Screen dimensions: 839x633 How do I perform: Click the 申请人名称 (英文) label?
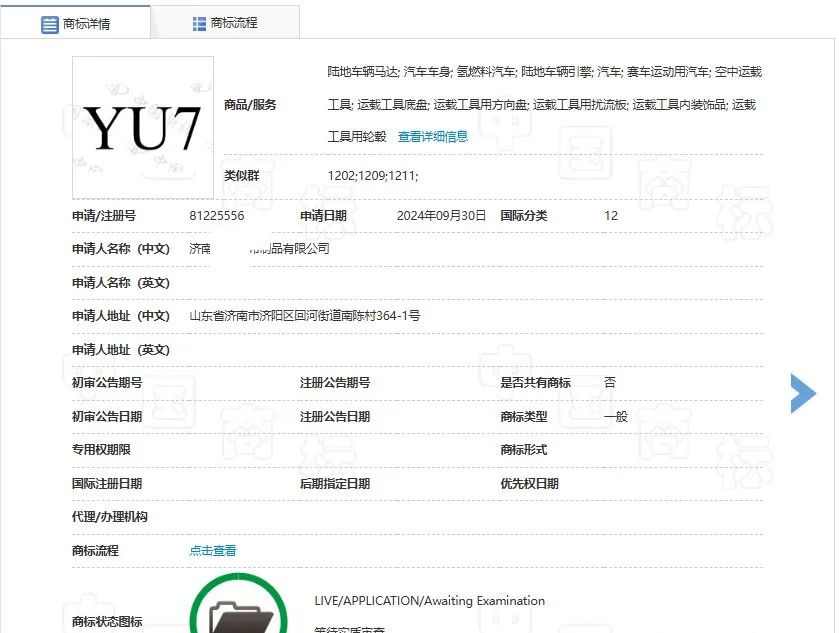point(121,283)
